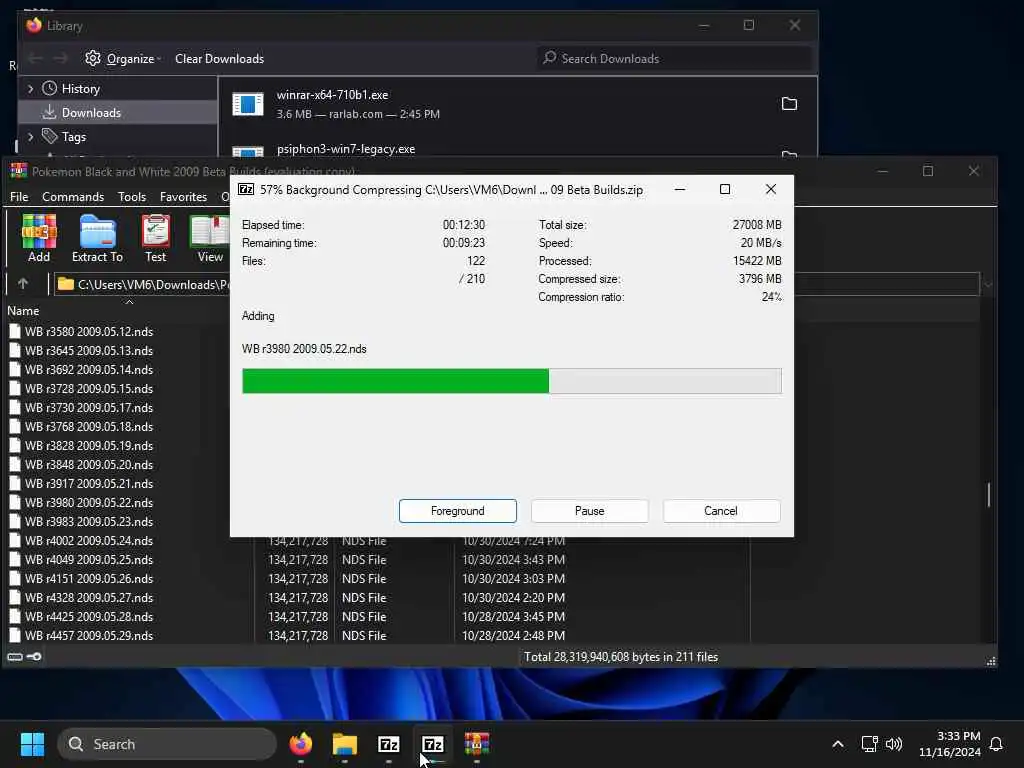This screenshot has width=1024, height=768.
Task: Open Firefox from the taskbar
Action: coord(300,744)
